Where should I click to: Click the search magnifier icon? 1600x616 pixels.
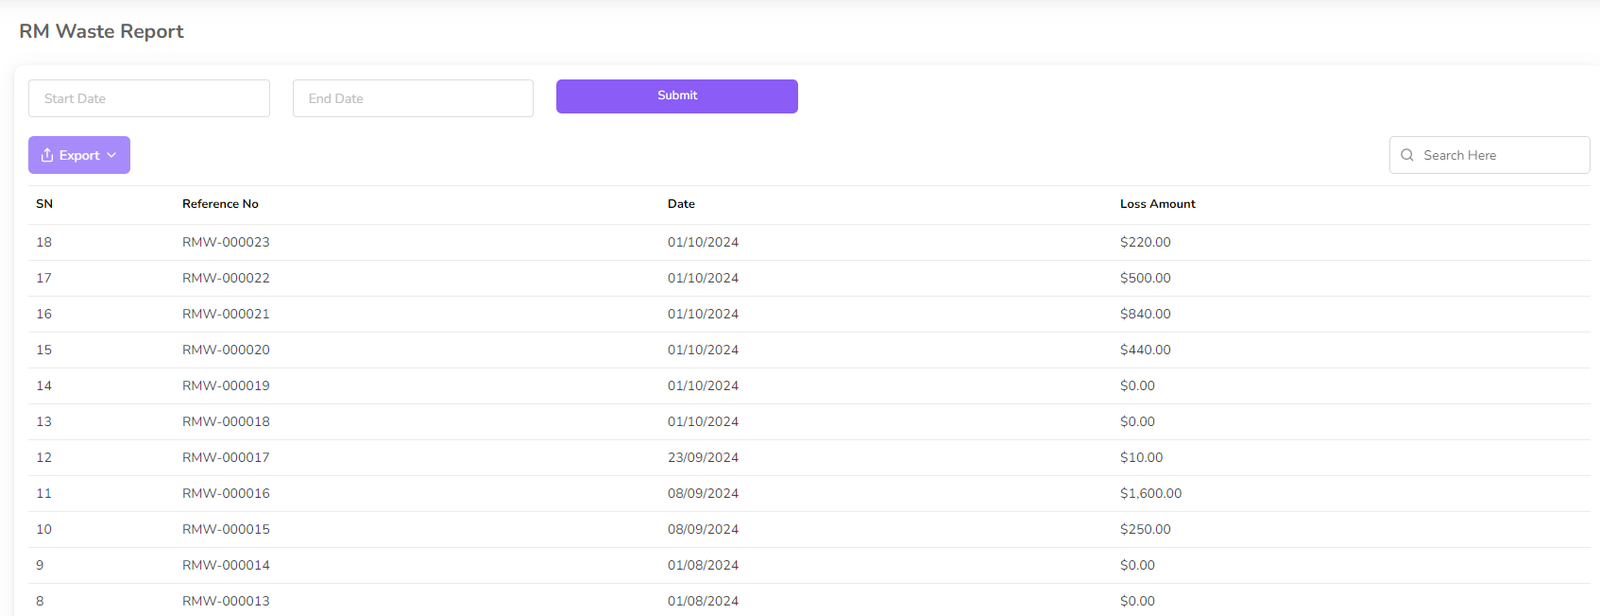tap(1407, 155)
